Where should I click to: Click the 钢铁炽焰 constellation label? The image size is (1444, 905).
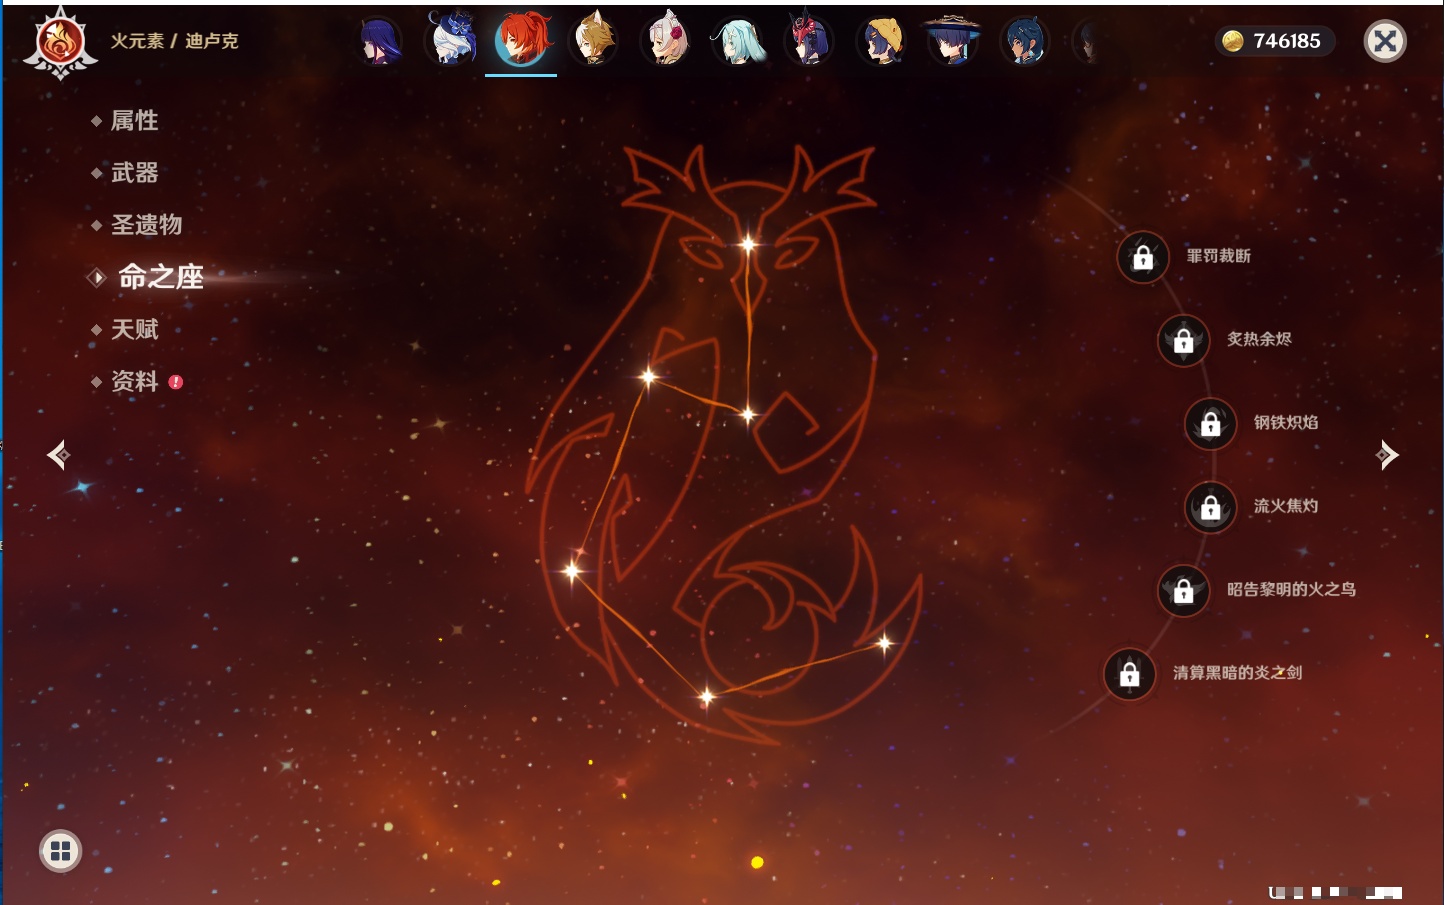(x=1286, y=422)
